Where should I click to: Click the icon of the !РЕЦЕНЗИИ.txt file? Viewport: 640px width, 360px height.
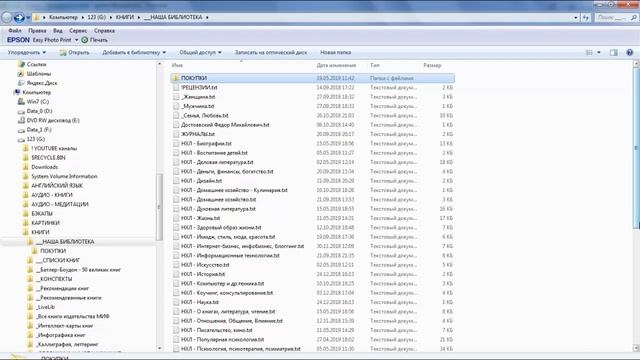click(x=176, y=87)
